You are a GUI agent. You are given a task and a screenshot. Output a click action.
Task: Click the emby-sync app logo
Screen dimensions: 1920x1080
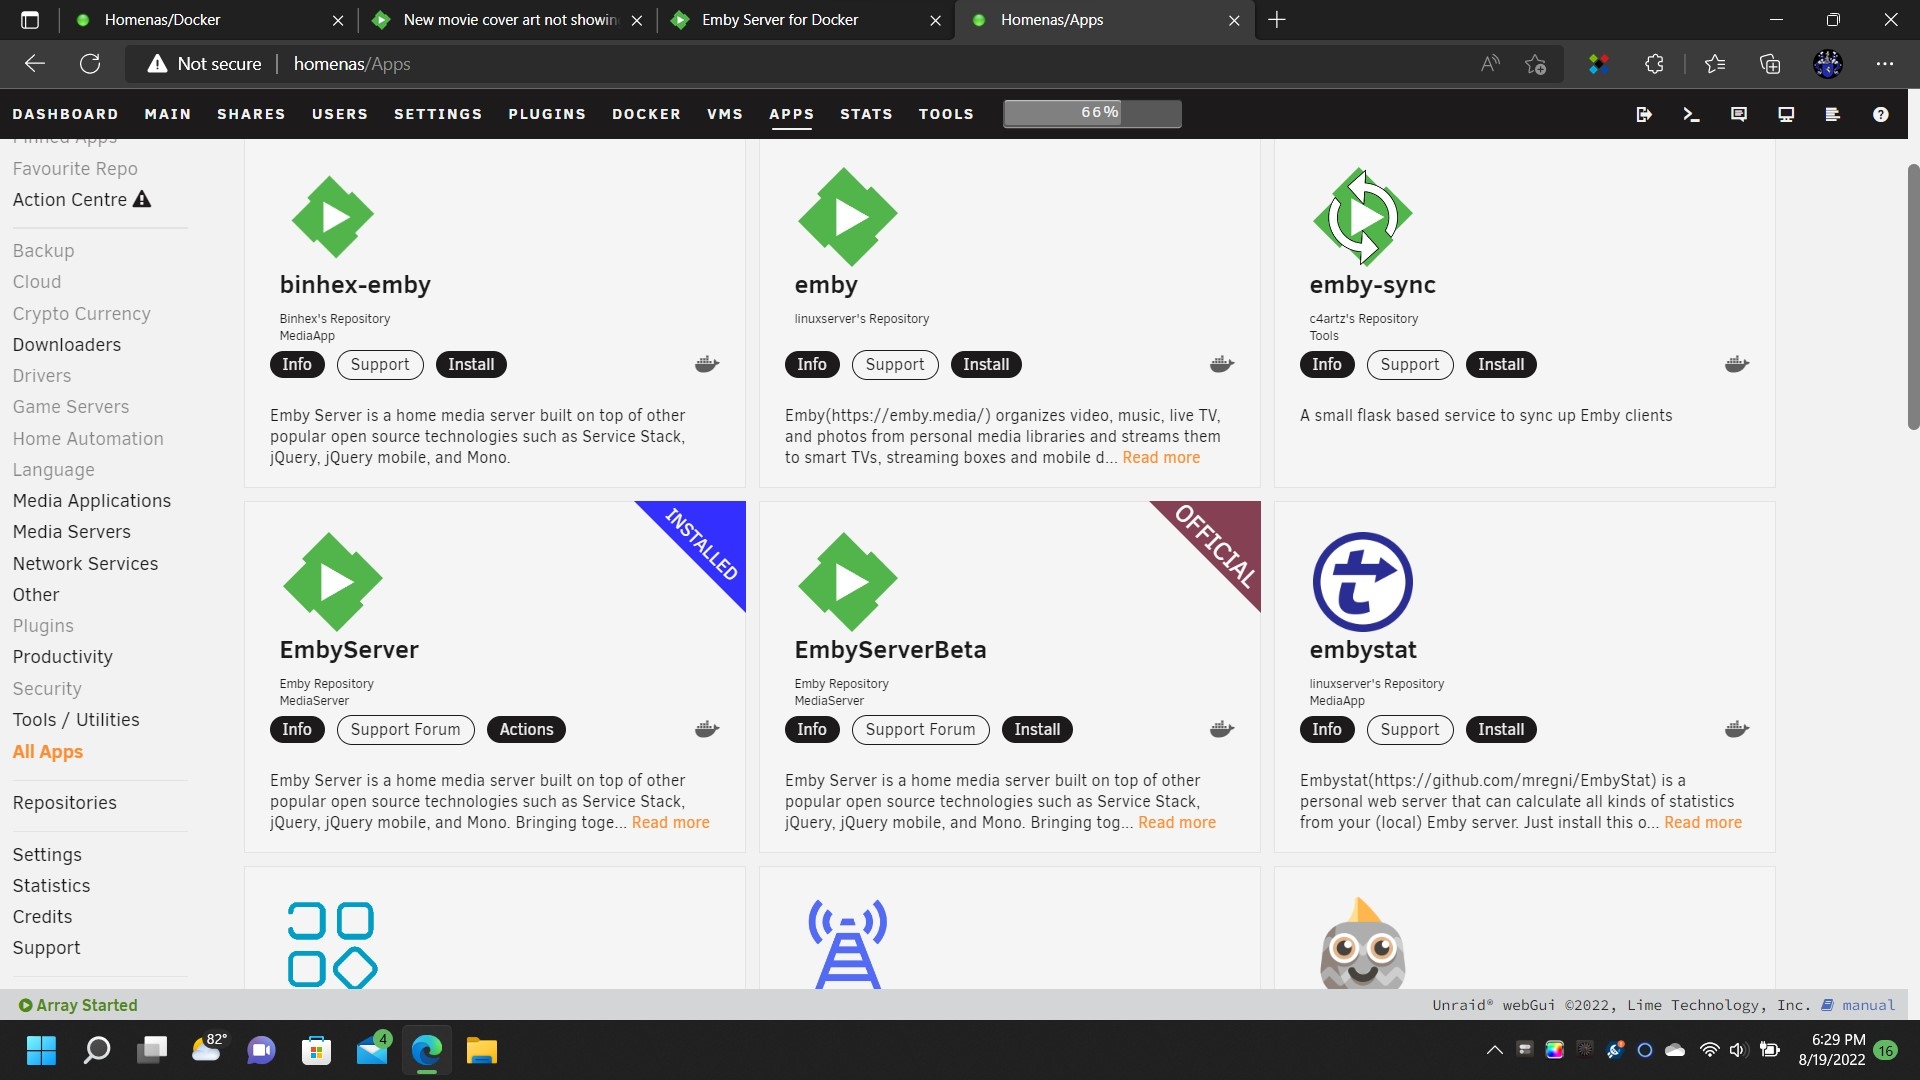[1362, 216]
